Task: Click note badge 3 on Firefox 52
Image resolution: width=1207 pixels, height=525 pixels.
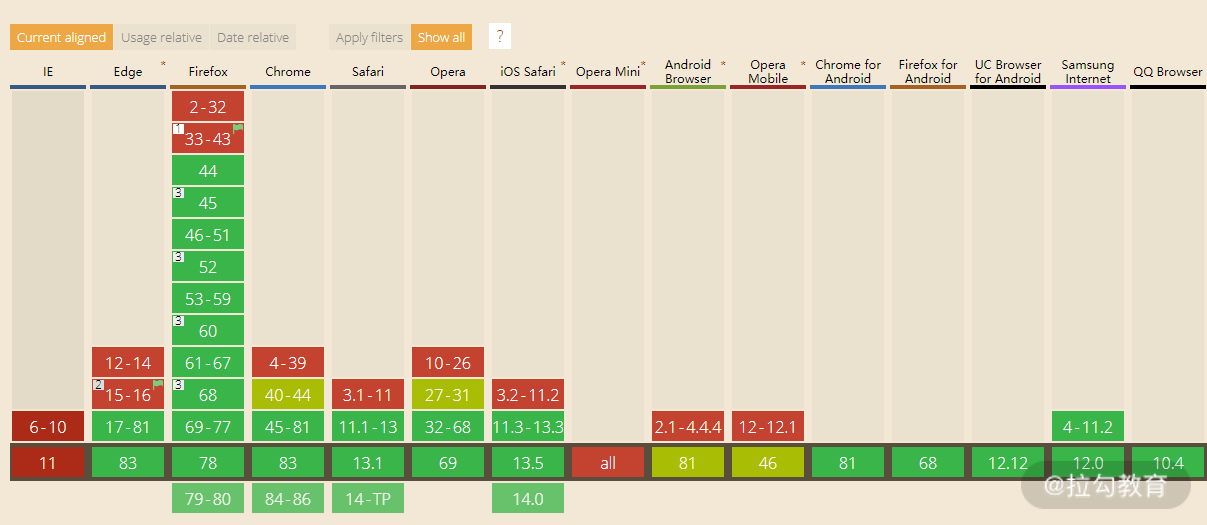Action: pyautogui.click(x=178, y=257)
